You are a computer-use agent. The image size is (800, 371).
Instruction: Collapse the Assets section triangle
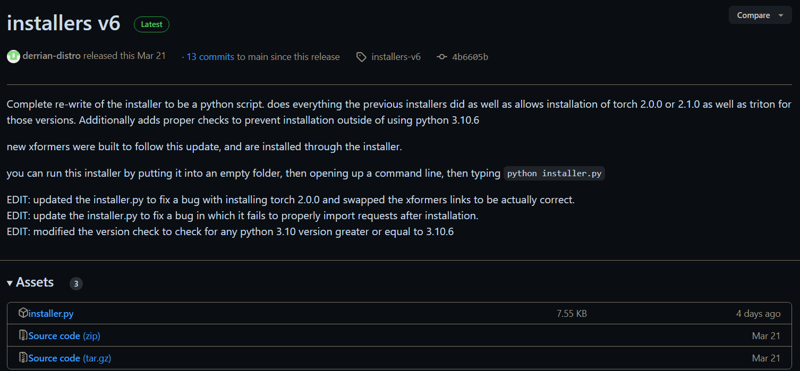[10, 283]
